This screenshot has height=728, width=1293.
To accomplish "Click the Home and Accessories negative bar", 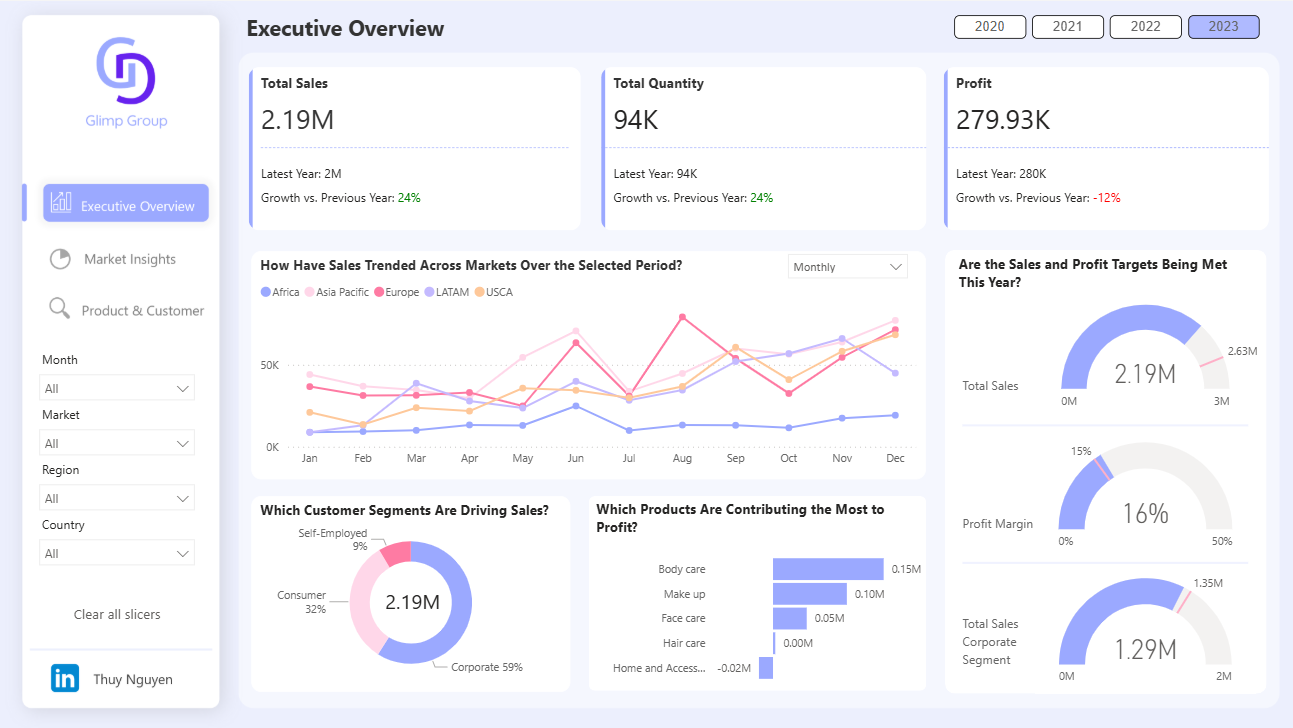I will pyautogui.click(x=766, y=668).
